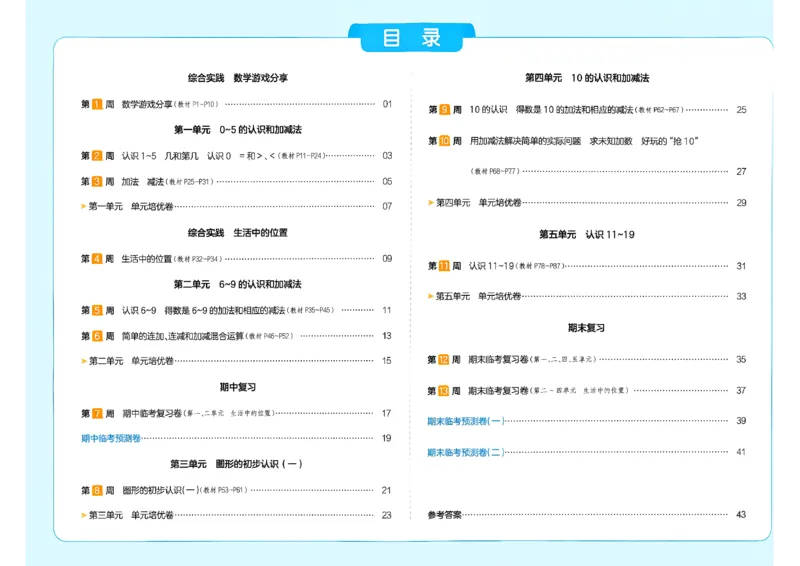The width and height of the screenshot is (800, 566).
Task: Click the 目录 title banner
Action: 412,37
